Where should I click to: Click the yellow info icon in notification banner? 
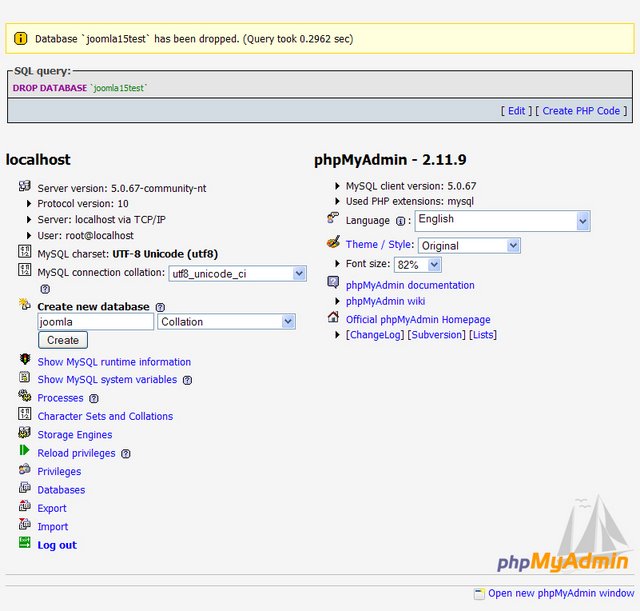tap(20, 38)
